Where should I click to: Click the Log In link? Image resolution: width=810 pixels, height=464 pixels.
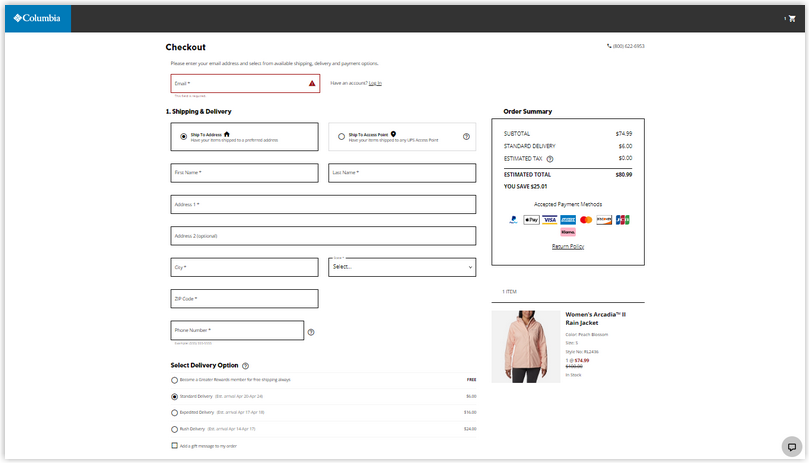click(x=375, y=83)
